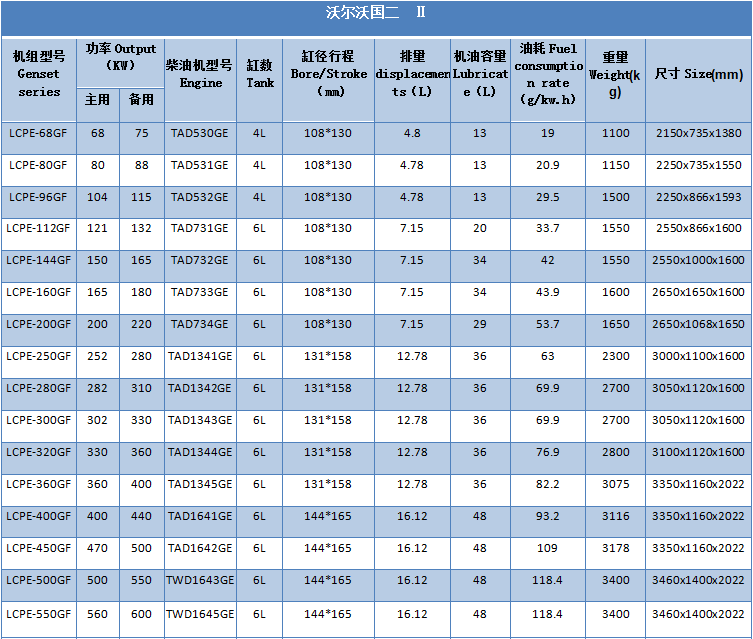753x639 pixels.
Task: Select the 备用 sub-header cell
Action: [x=141, y=100]
